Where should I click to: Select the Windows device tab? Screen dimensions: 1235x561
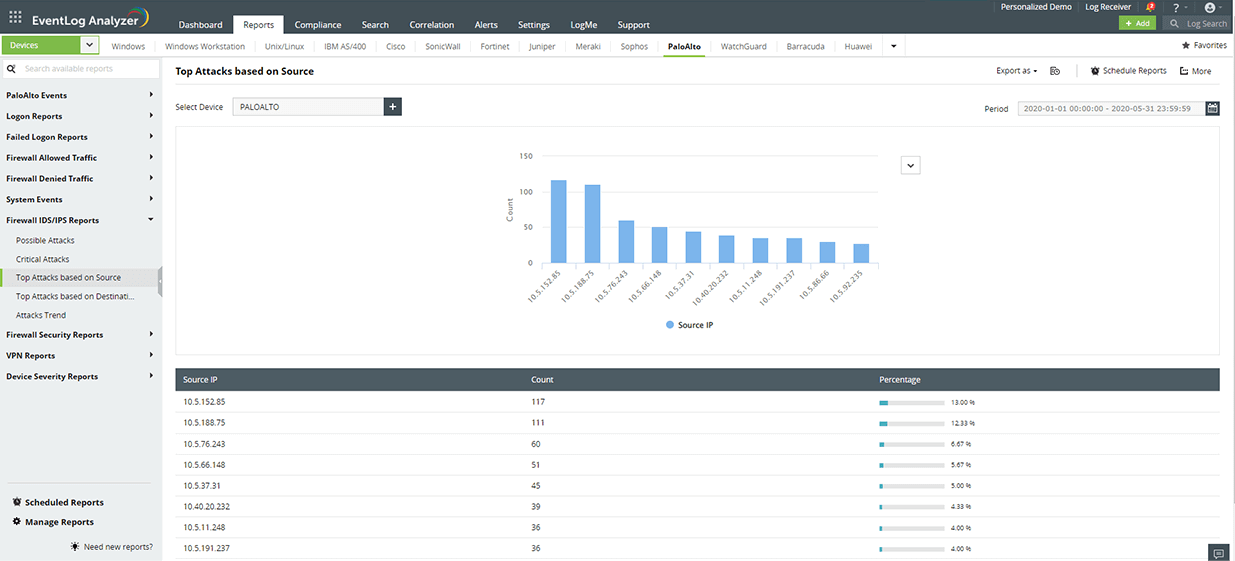tap(128, 46)
